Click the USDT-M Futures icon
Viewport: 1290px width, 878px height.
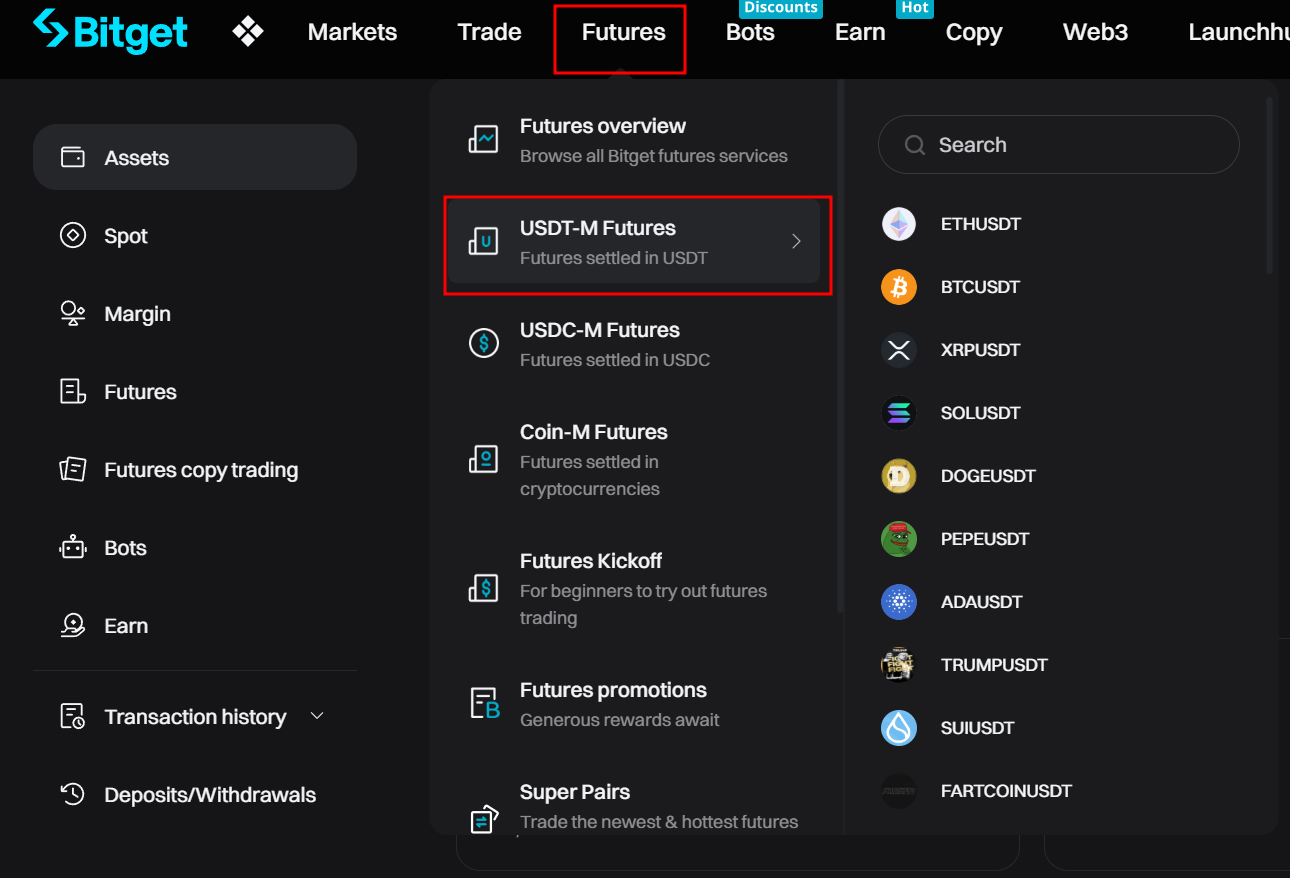click(484, 241)
